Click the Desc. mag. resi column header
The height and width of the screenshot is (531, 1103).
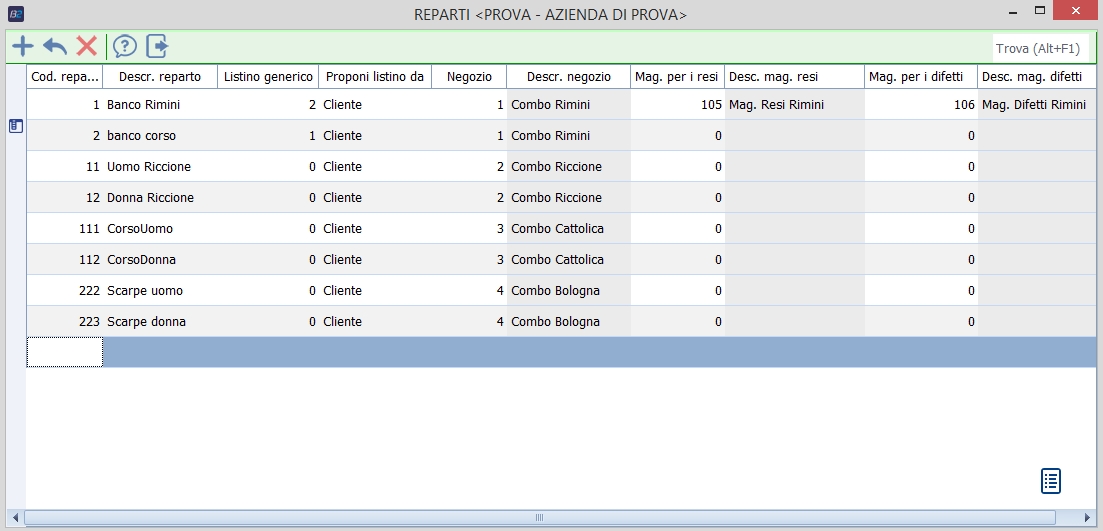pos(795,77)
